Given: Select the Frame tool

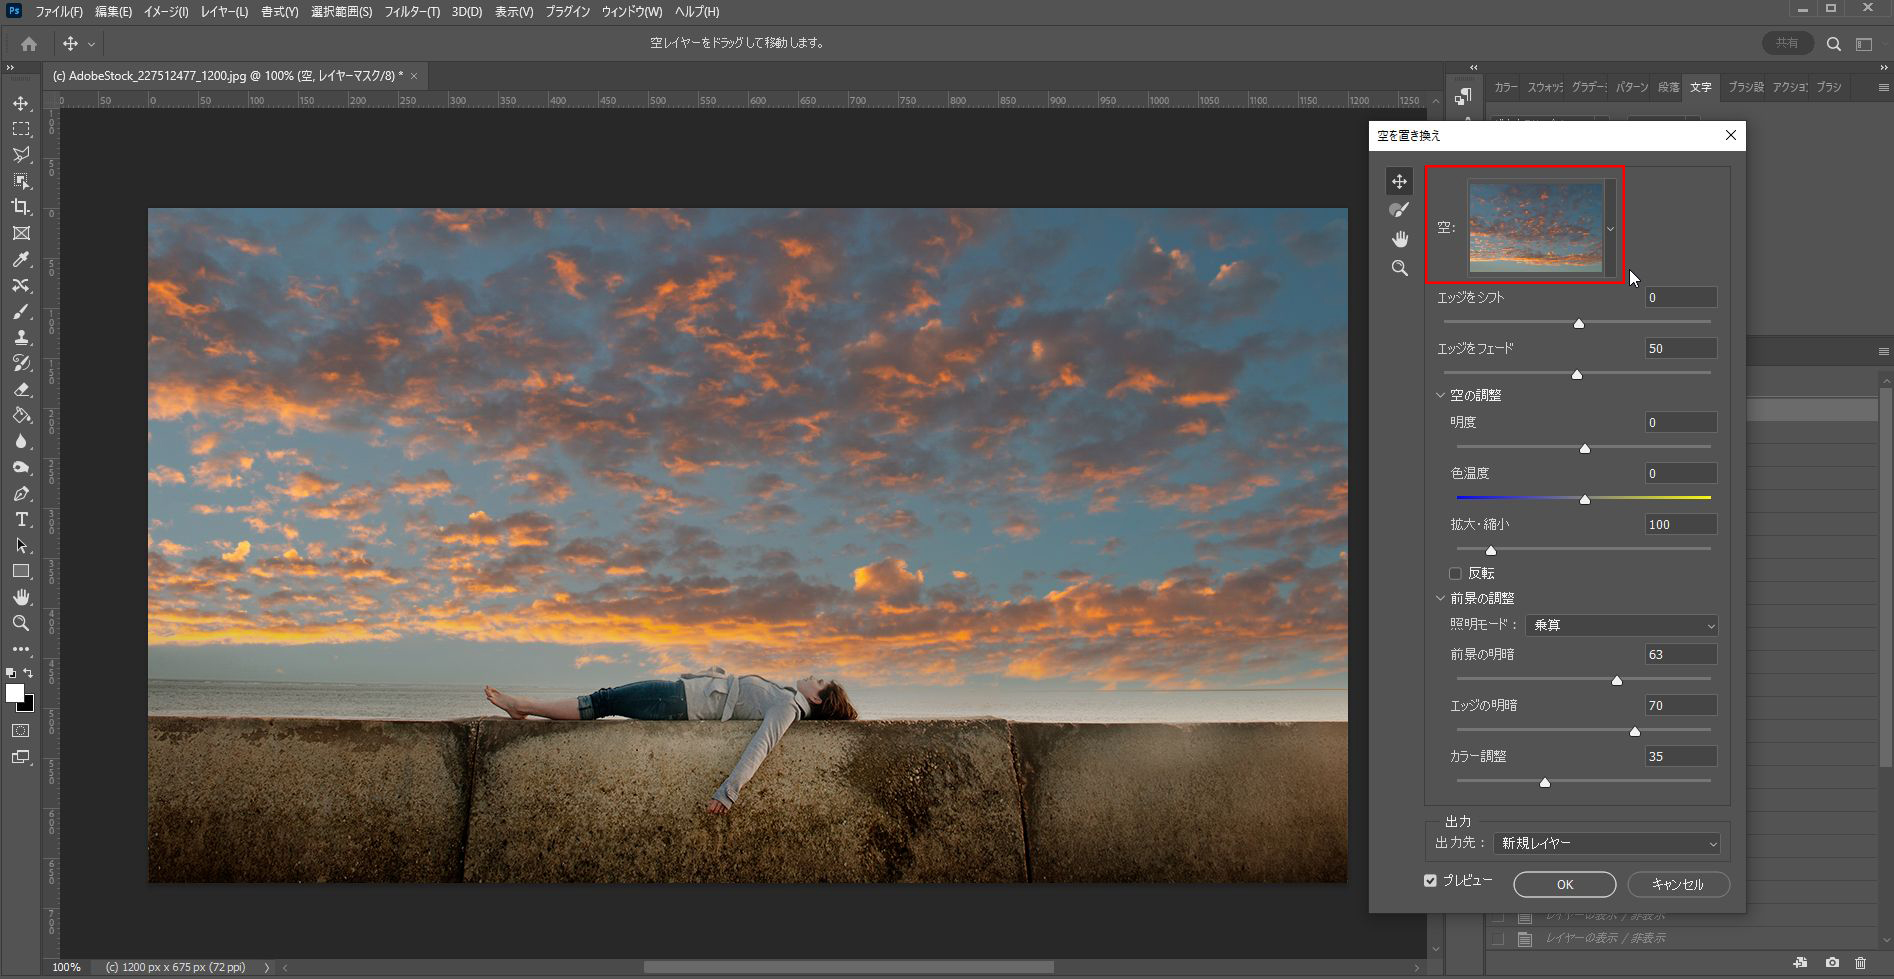Looking at the screenshot, I should pos(21,233).
